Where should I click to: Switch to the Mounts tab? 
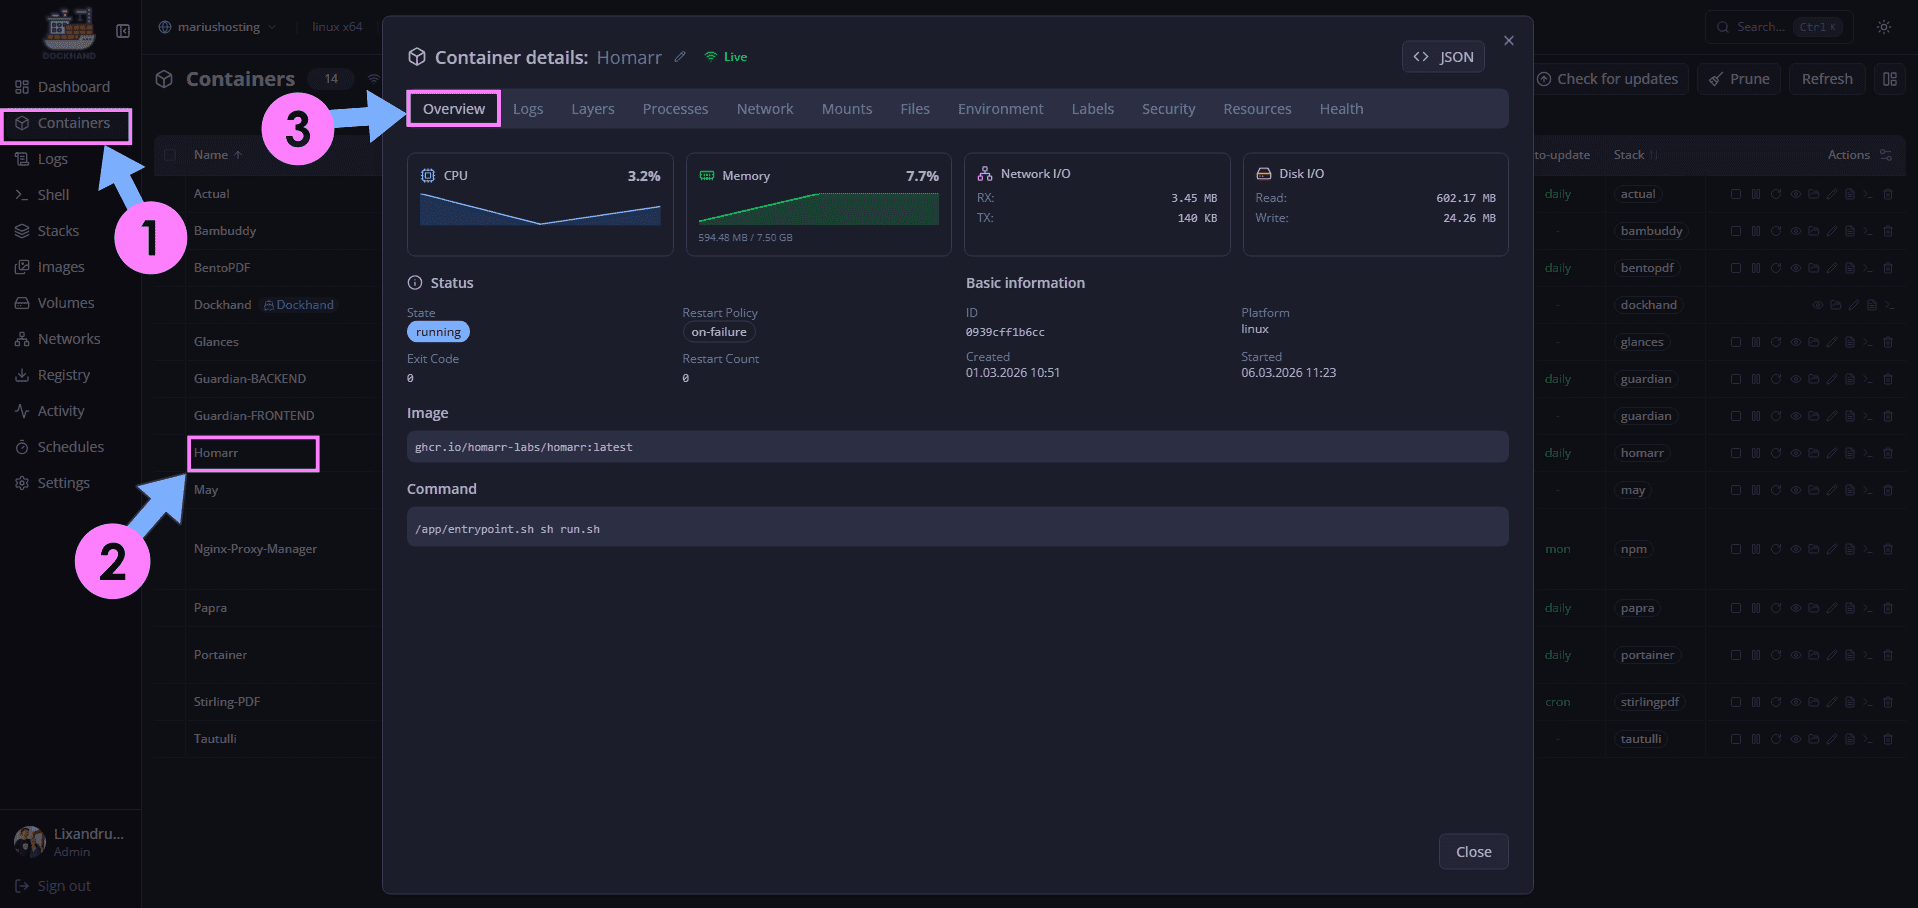(x=846, y=108)
